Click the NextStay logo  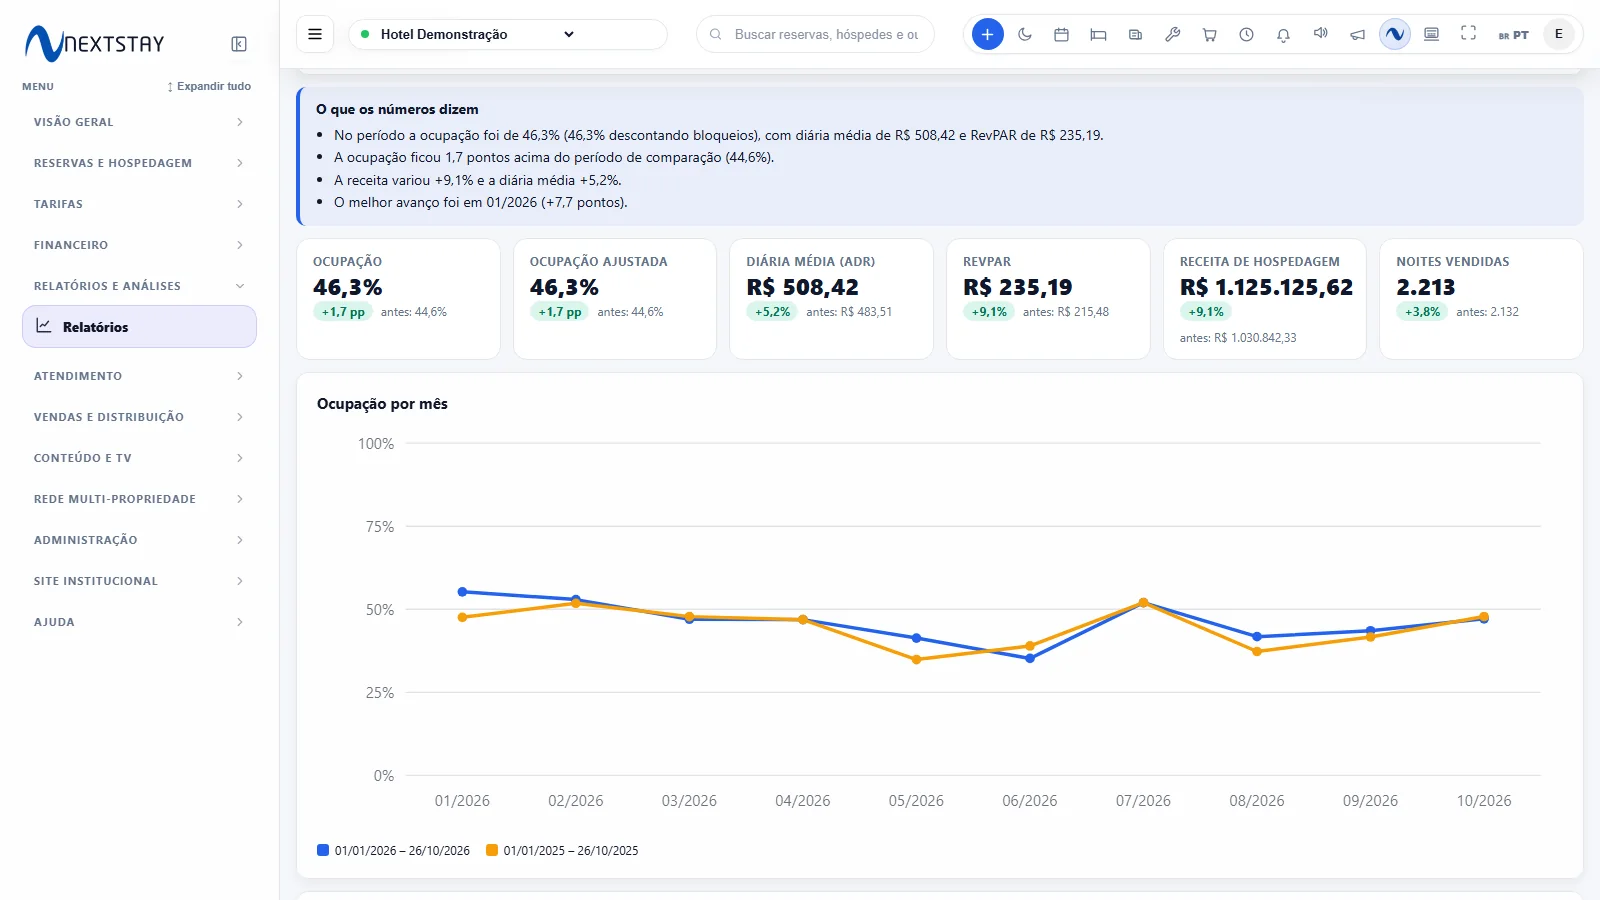pyautogui.click(x=95, y=43)
